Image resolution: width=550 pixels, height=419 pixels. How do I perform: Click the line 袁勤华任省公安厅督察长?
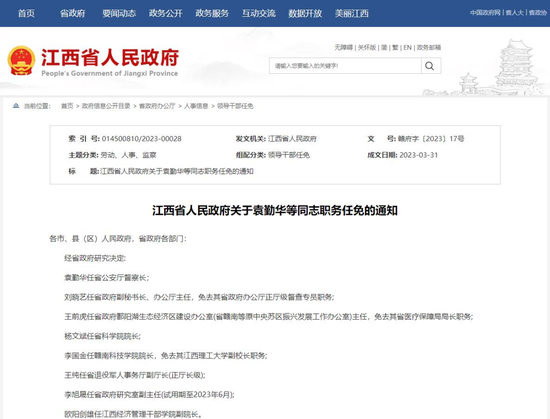107,278
